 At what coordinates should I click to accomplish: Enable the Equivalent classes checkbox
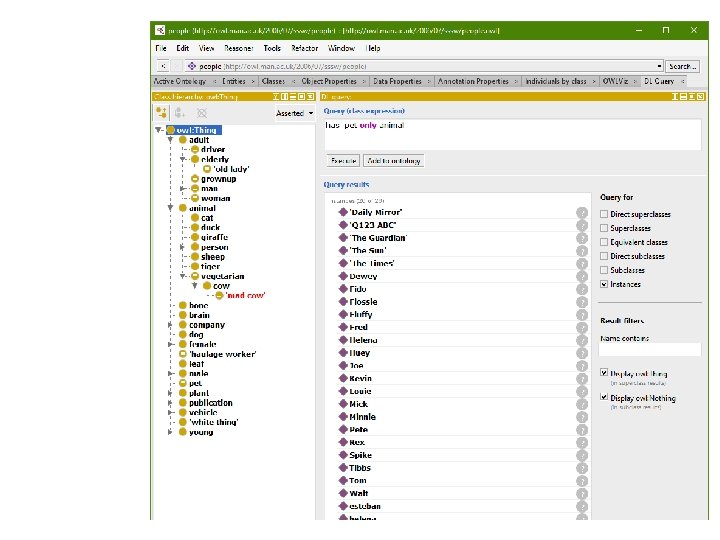[x=604, y=242]
